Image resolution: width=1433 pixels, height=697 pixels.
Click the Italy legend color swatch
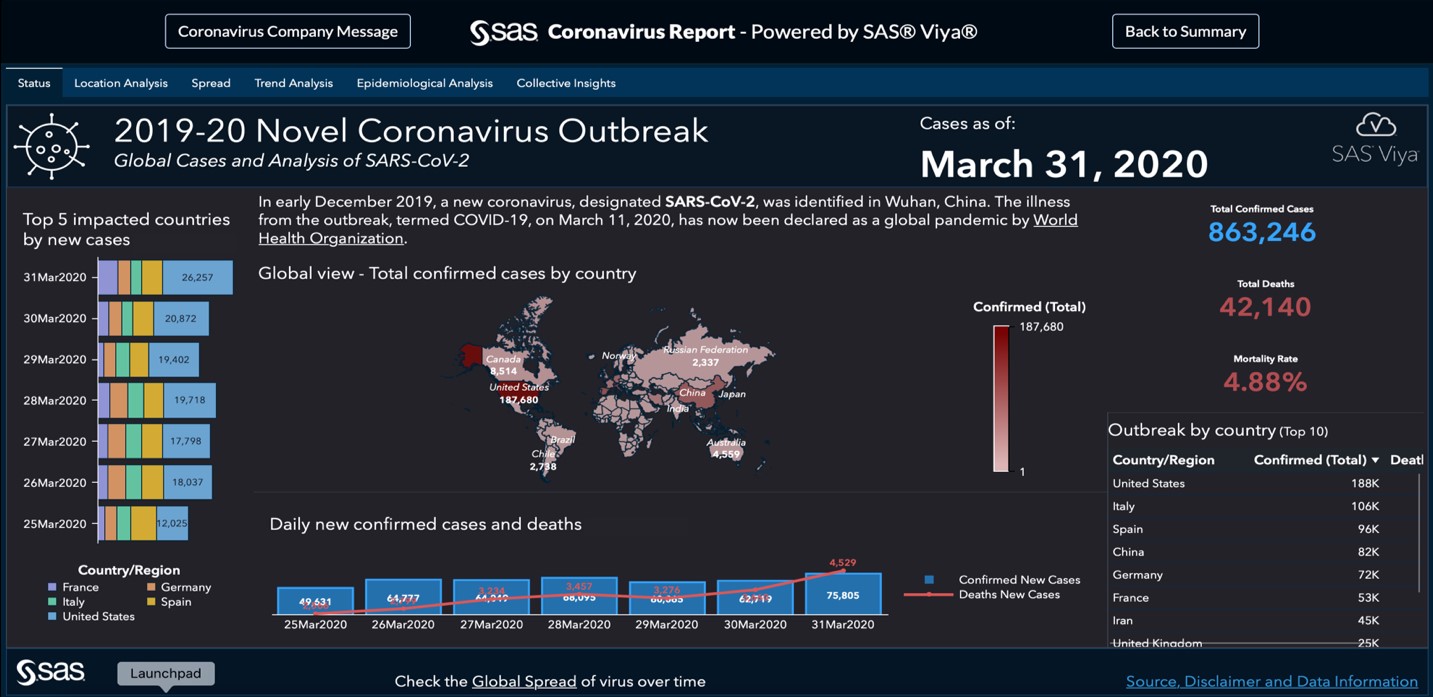(52, 602)
